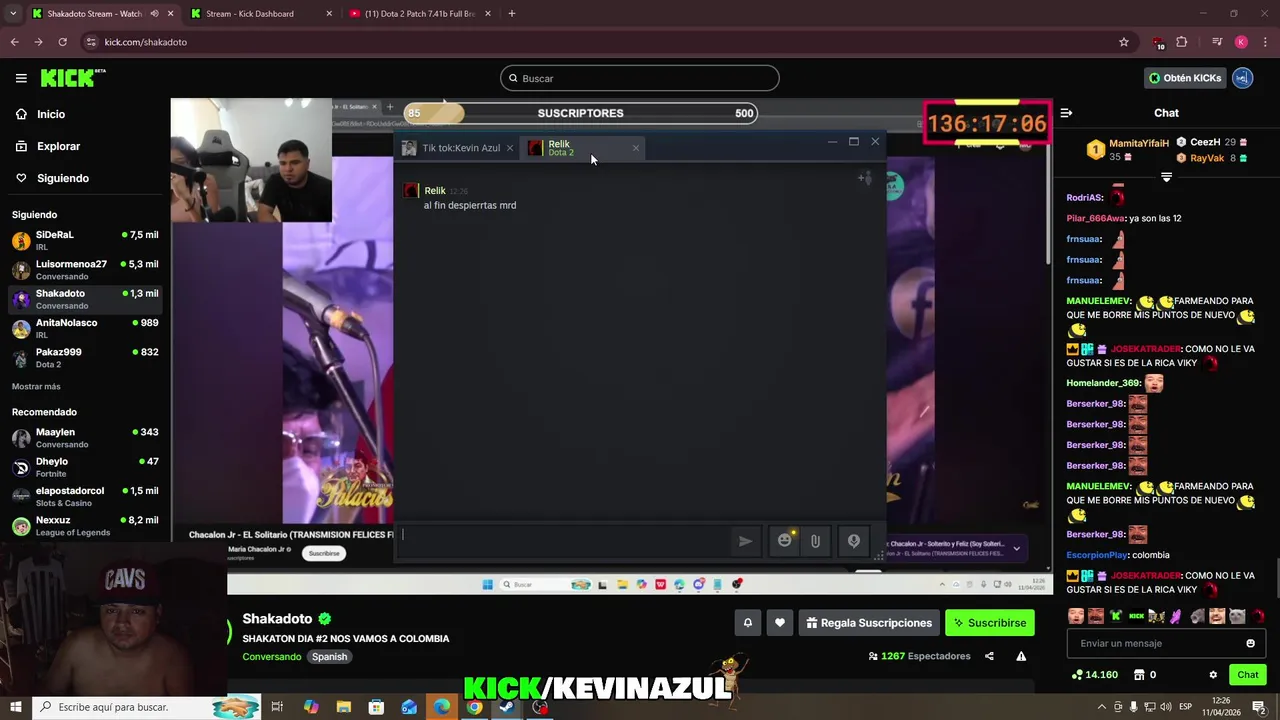Expand the Mostrar más following list
Viewport: 1280px width, 720px height.
pyautogui.click(x=36, y=387)
